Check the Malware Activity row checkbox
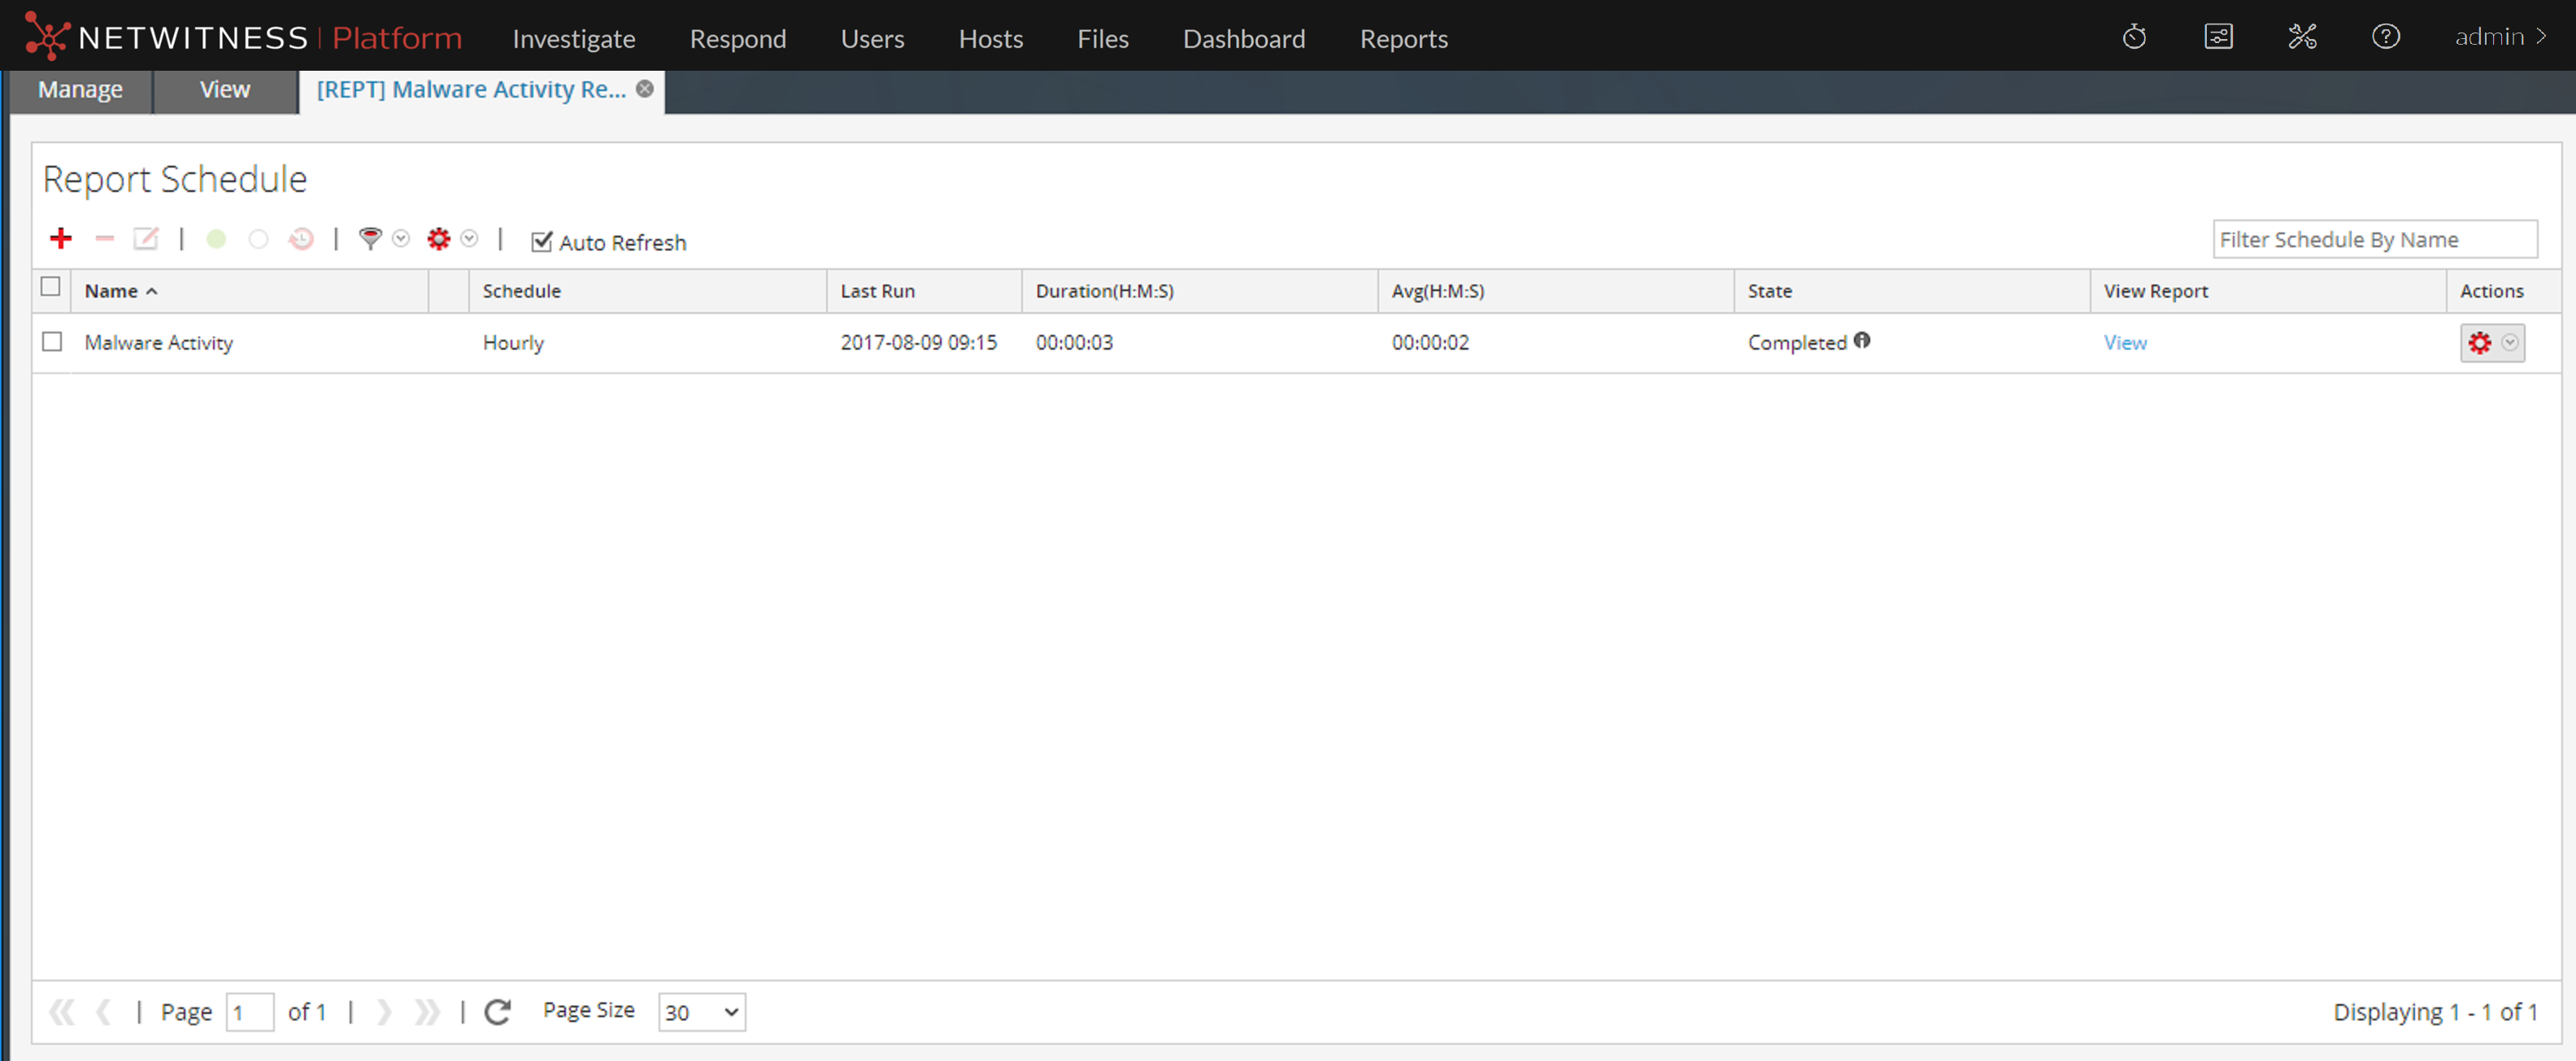 [52, 342]
